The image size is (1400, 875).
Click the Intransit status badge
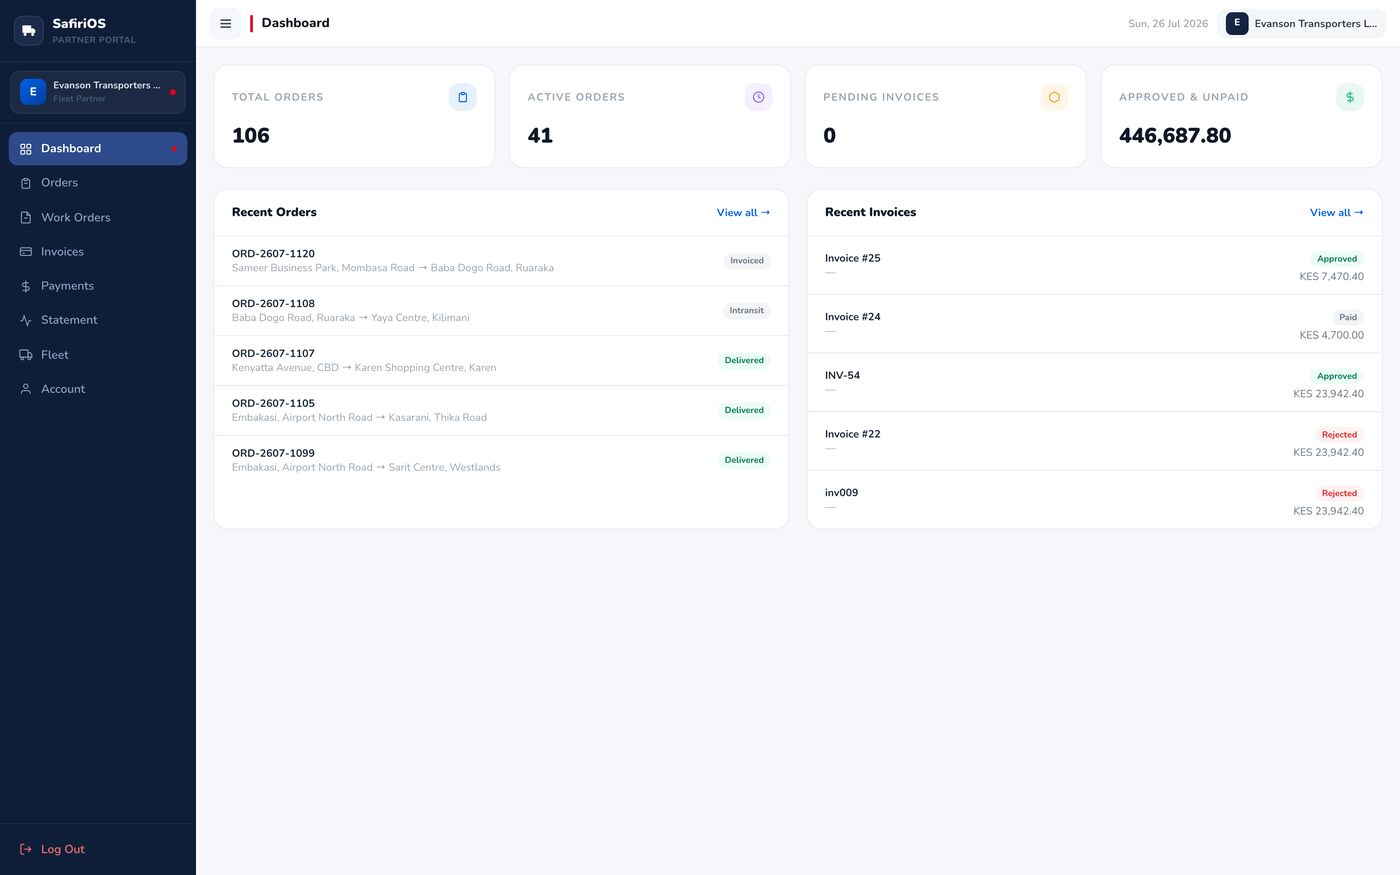pyautogui.click(x=747, y=311)
